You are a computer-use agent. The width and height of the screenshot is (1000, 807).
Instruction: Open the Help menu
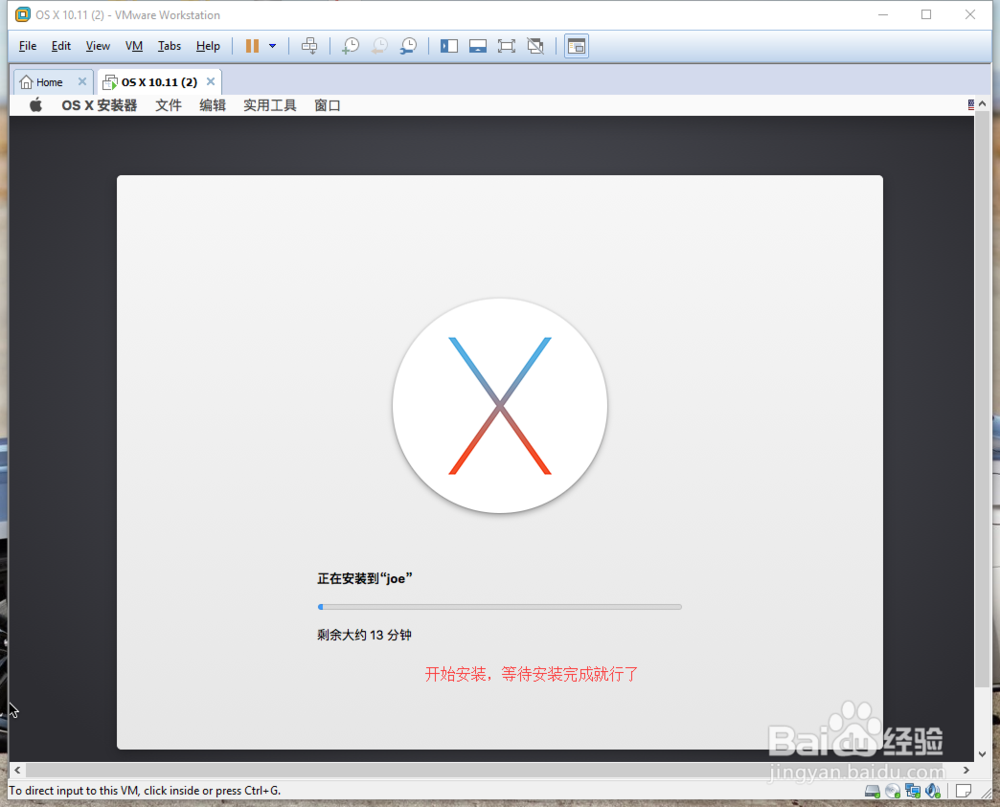(x=208, y=46)
